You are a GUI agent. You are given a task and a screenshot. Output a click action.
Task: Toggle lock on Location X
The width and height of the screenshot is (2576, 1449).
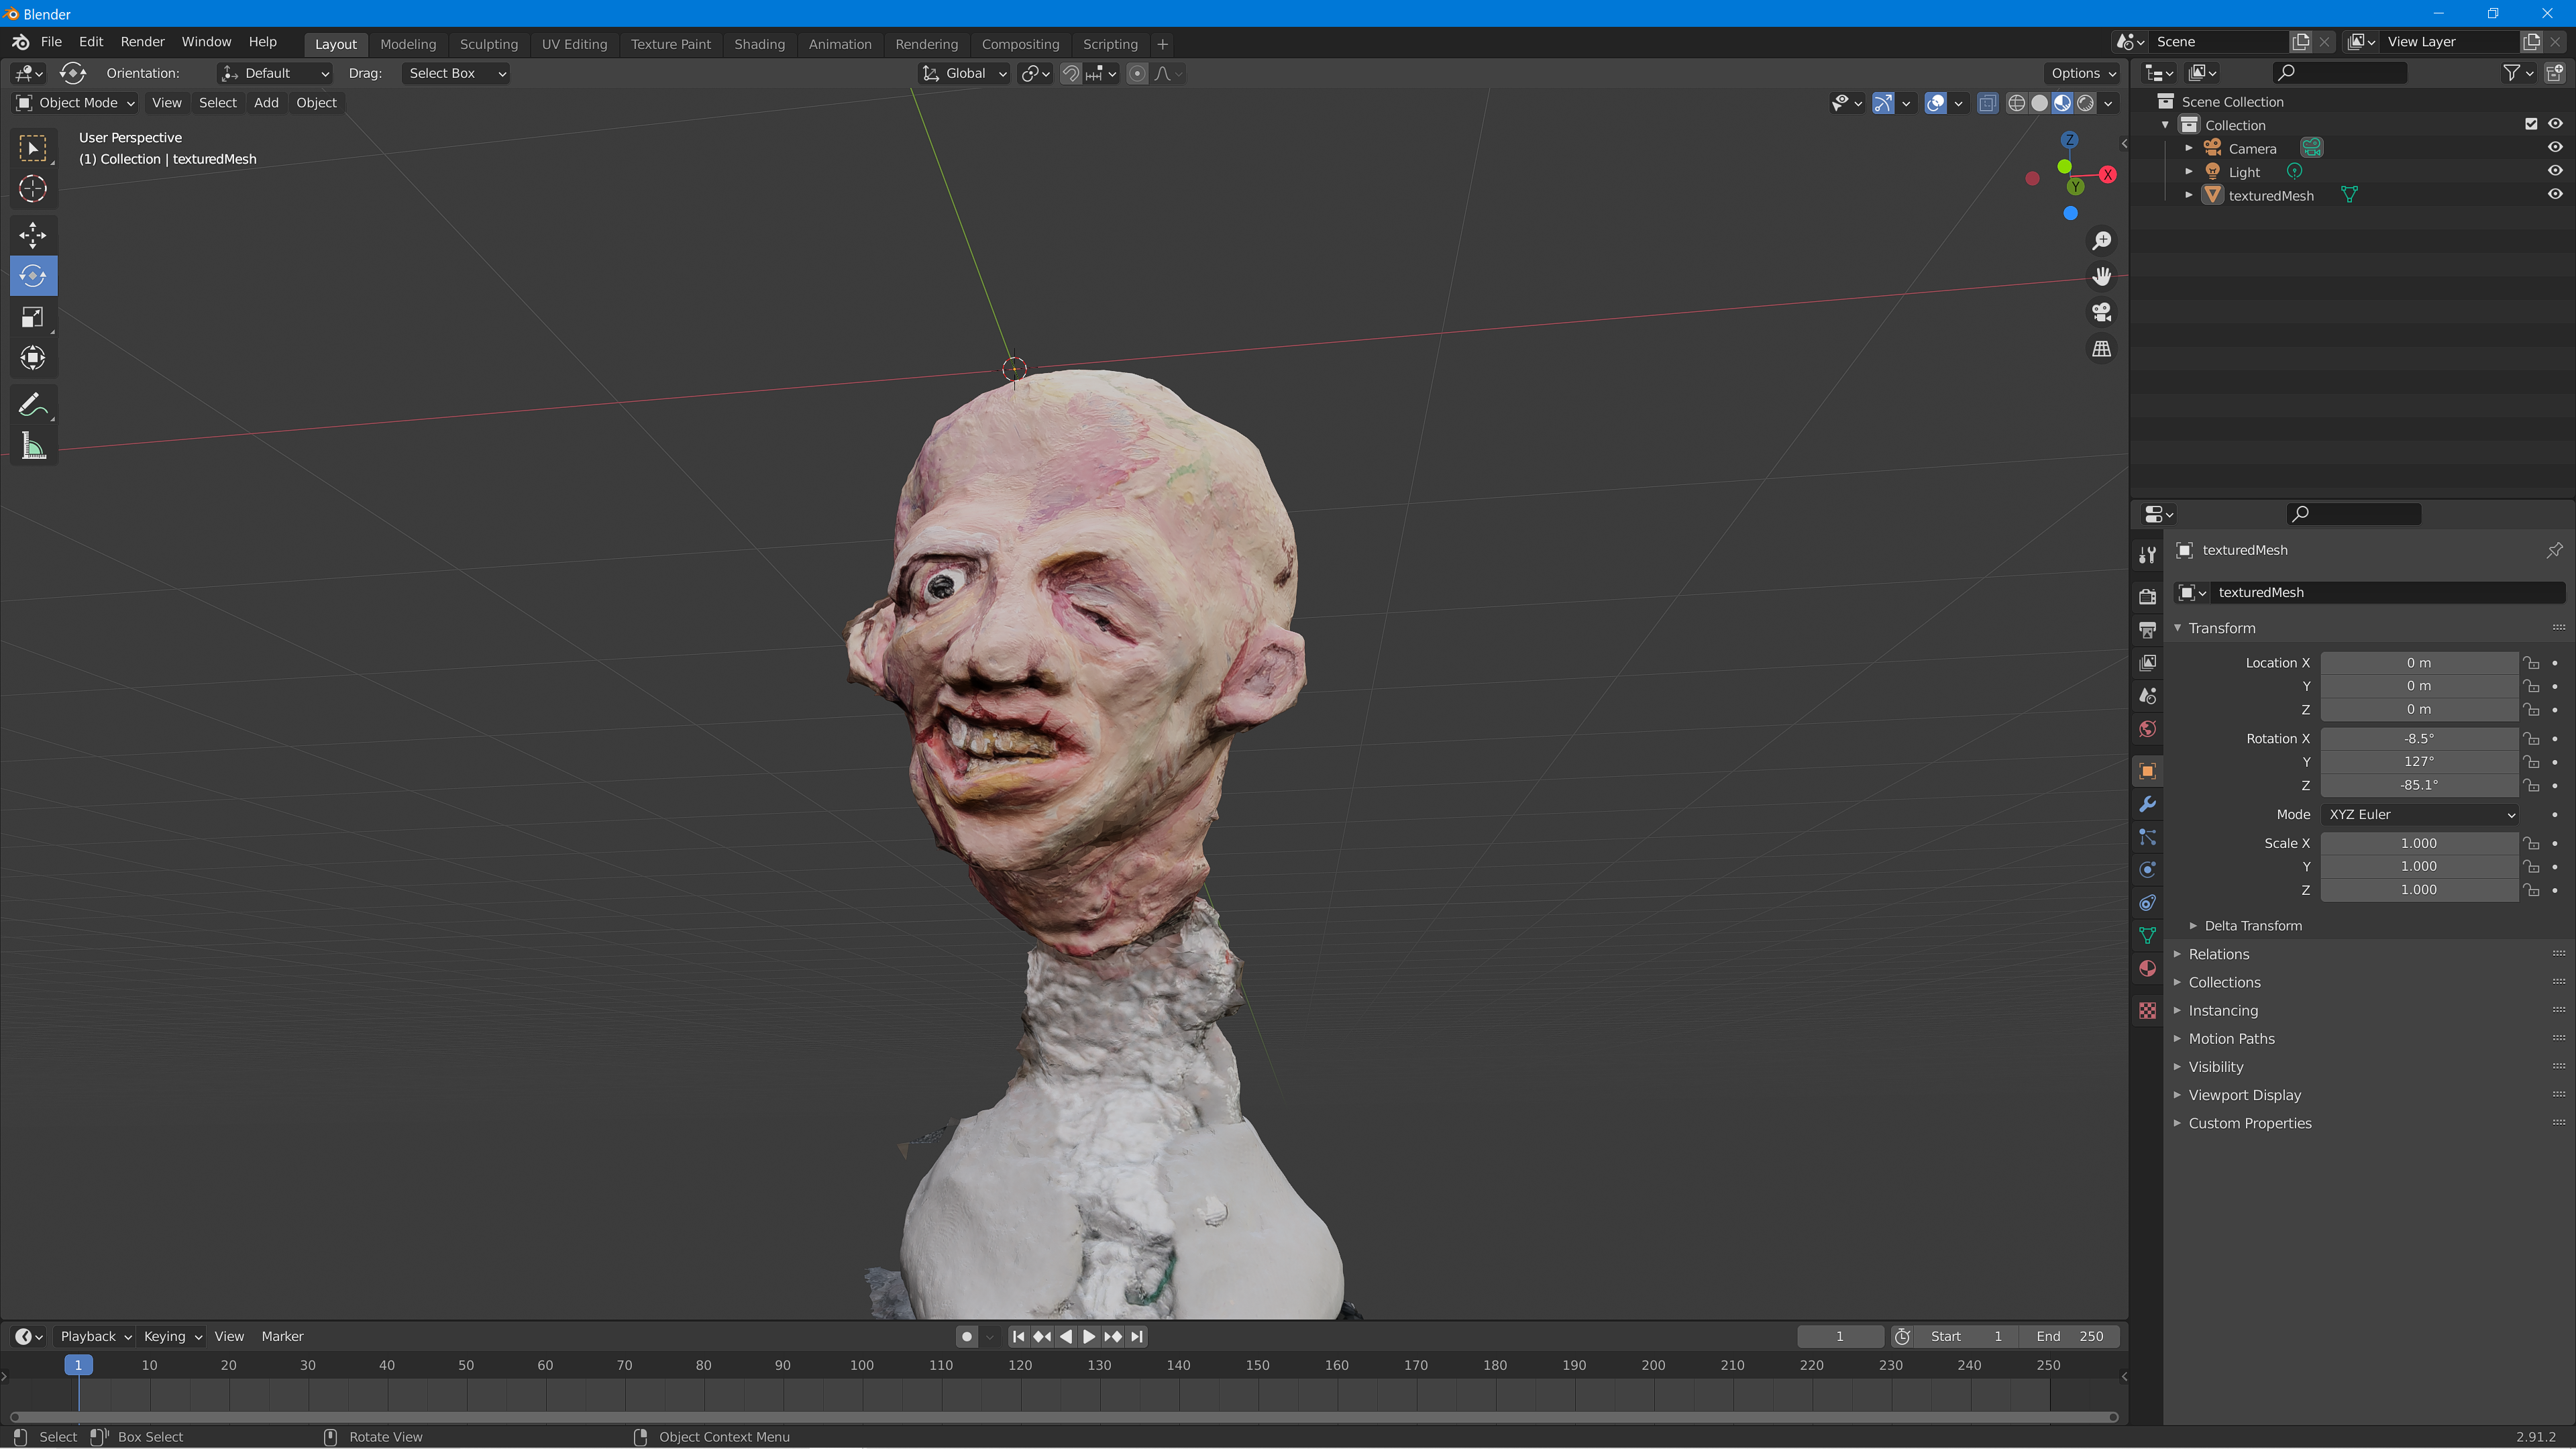(x=2531, y=663)
